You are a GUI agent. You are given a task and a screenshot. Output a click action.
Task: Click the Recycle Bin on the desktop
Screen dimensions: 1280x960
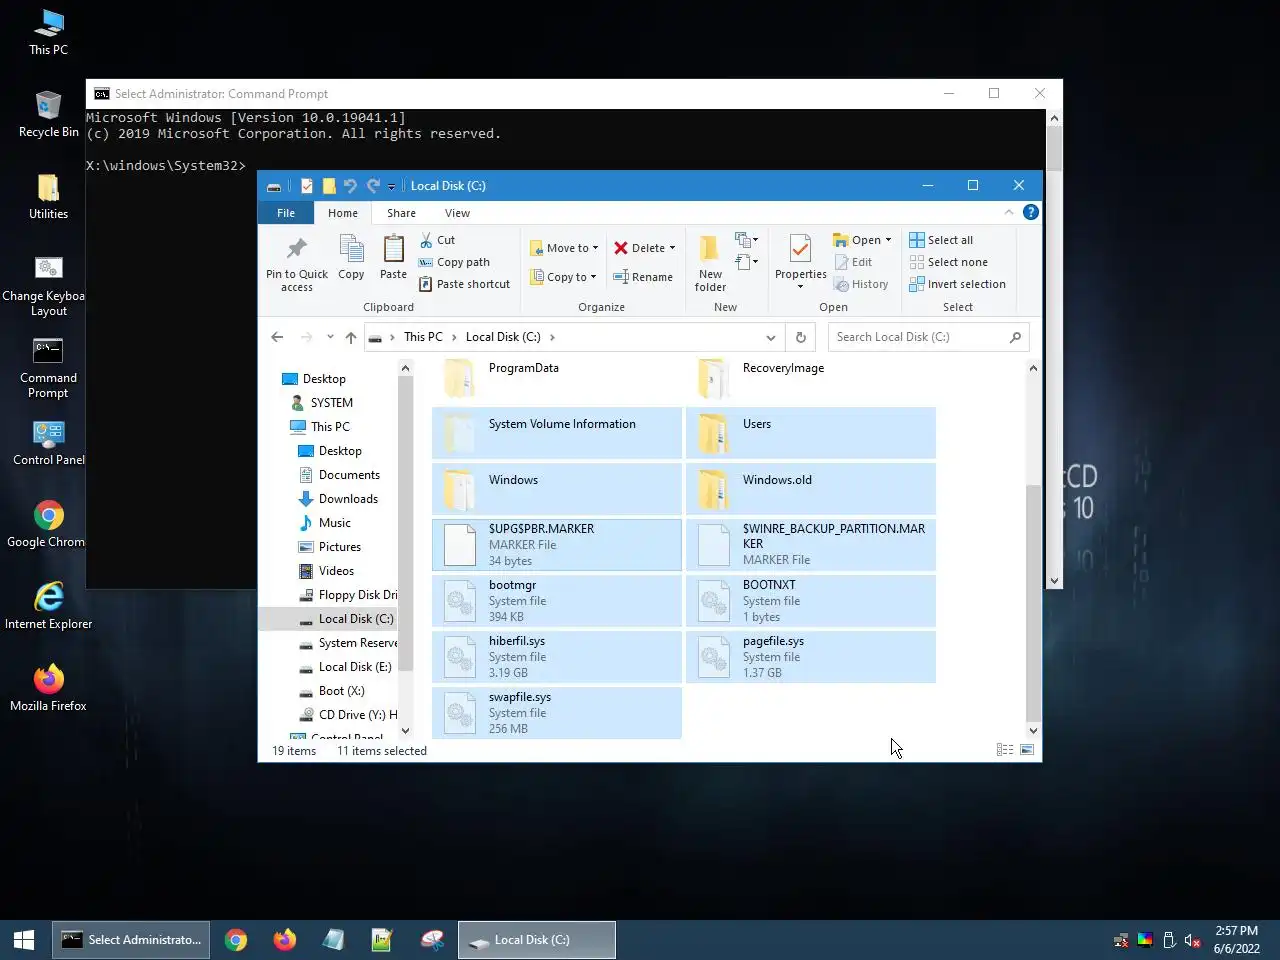pos(48,114)
